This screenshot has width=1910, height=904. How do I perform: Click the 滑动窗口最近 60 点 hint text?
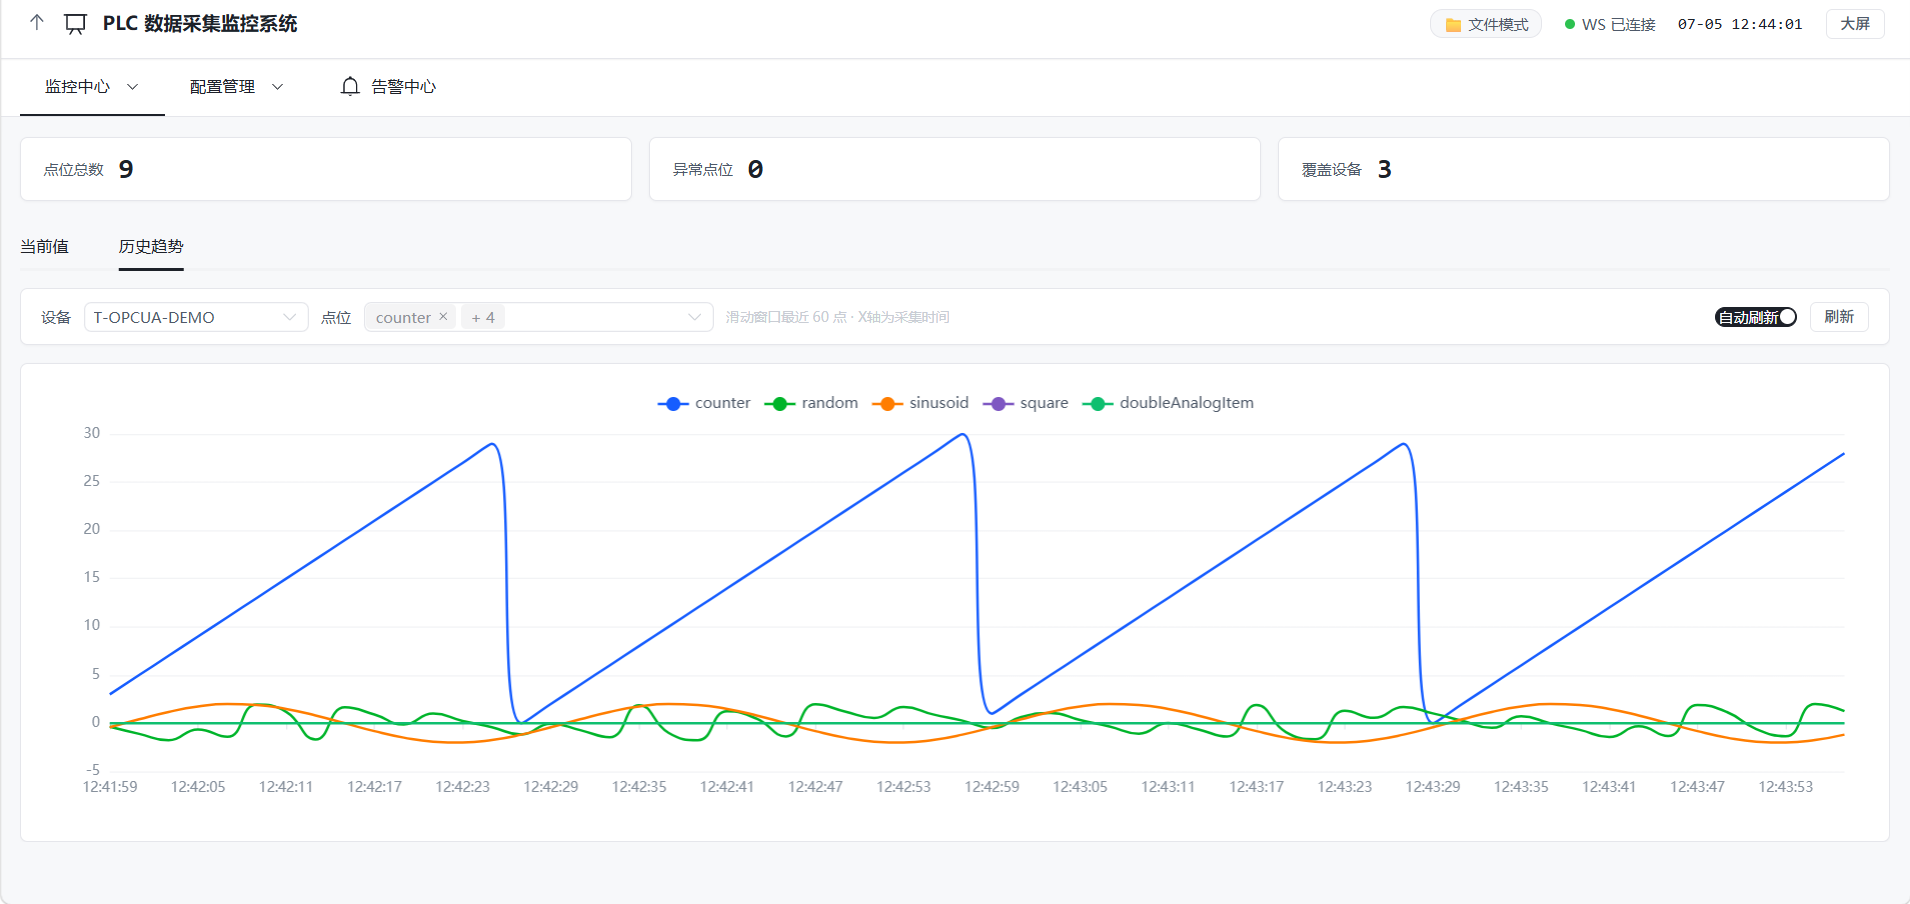(x=838, y=317)
